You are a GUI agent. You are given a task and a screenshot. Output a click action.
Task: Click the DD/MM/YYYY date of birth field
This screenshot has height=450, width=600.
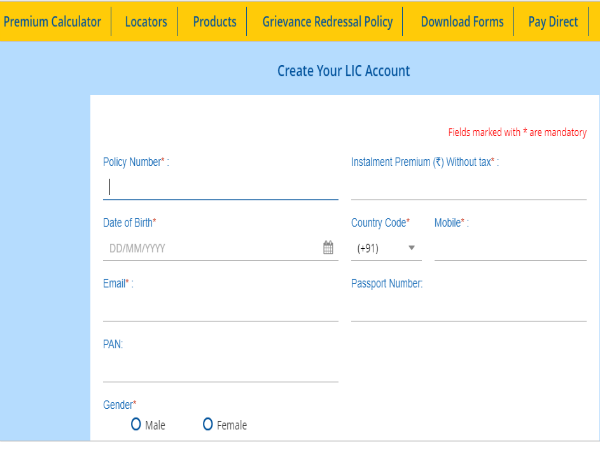[x=210, y=248]
